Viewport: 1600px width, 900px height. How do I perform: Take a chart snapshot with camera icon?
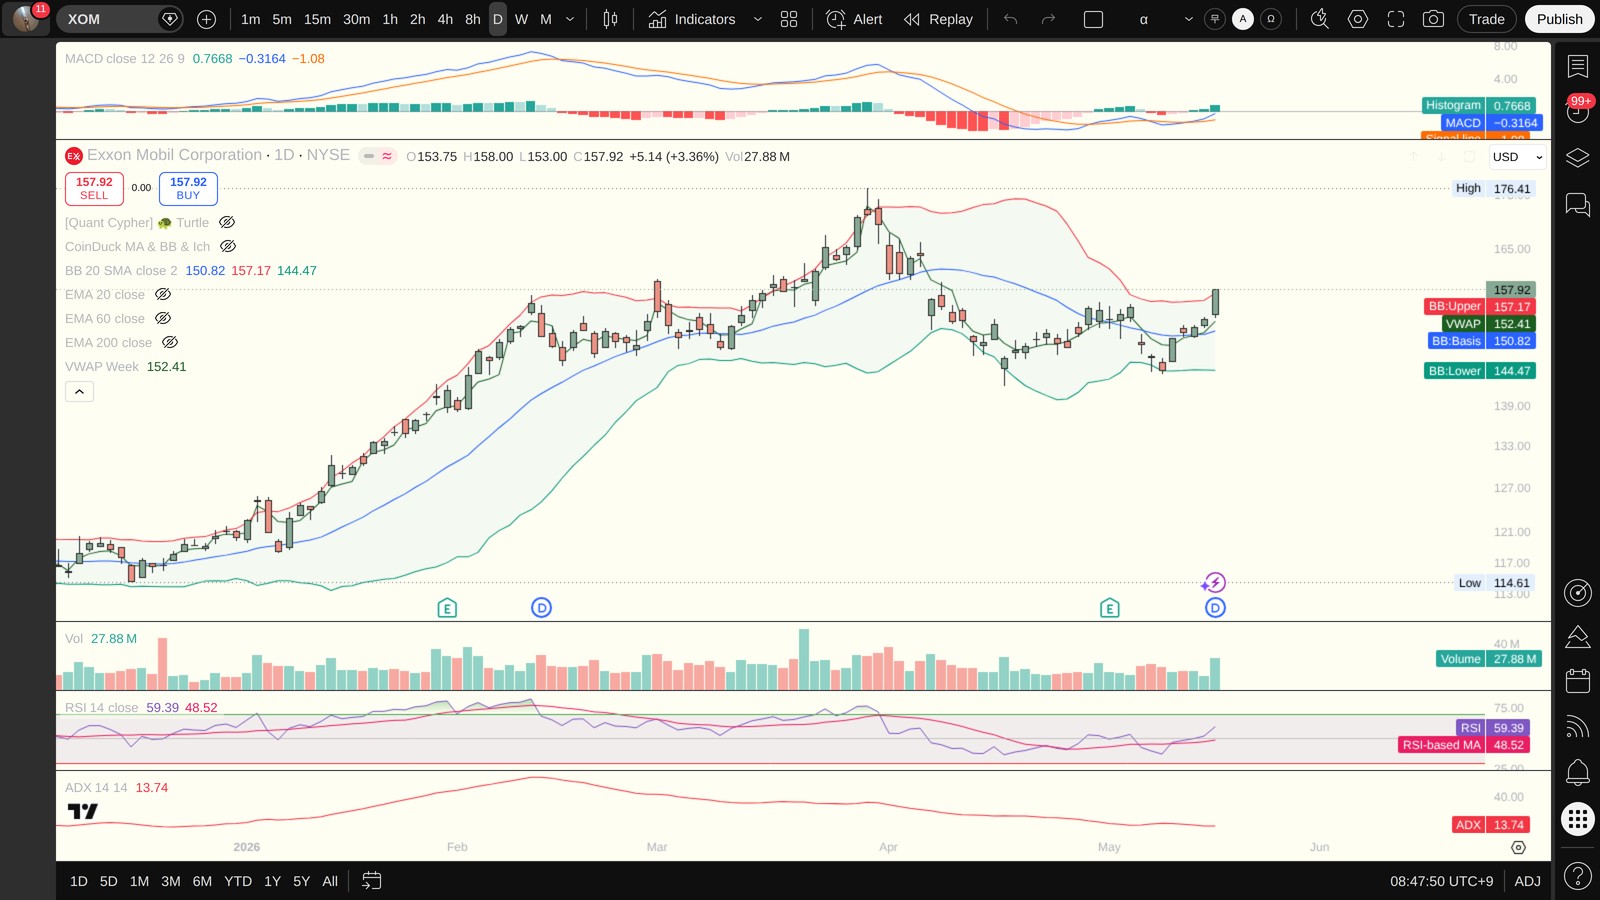click(1433, 19)
